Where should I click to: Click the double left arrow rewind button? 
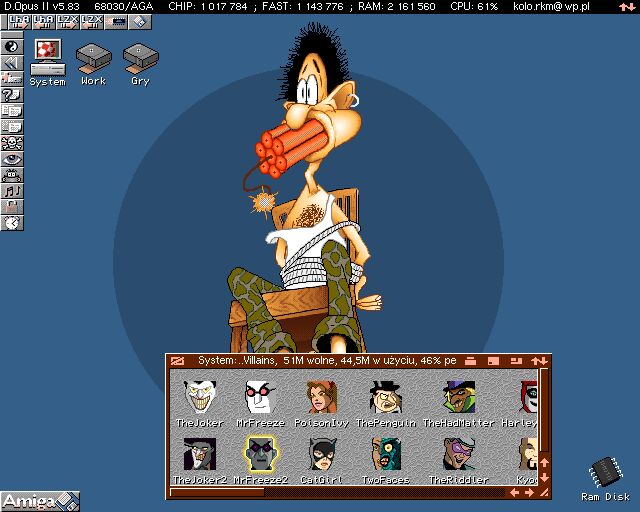pos(12,63)
